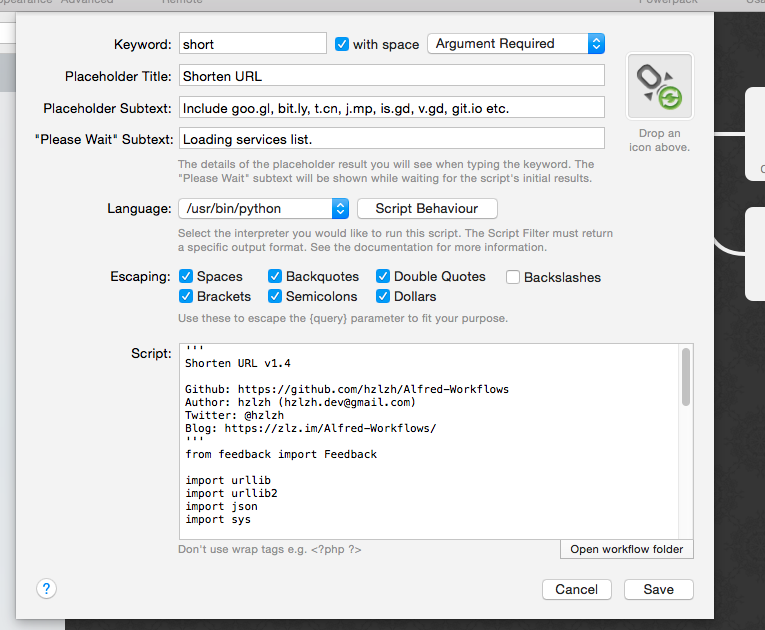Click the 'Blog: https://zlz.im' script line
The width and height of the screenshot is (765, 630).
pos(311,428)
